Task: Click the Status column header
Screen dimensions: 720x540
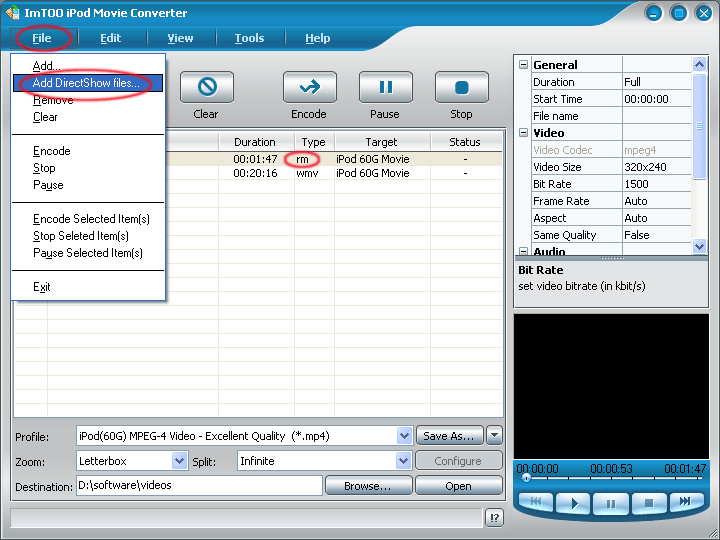Action: (466, 142)
